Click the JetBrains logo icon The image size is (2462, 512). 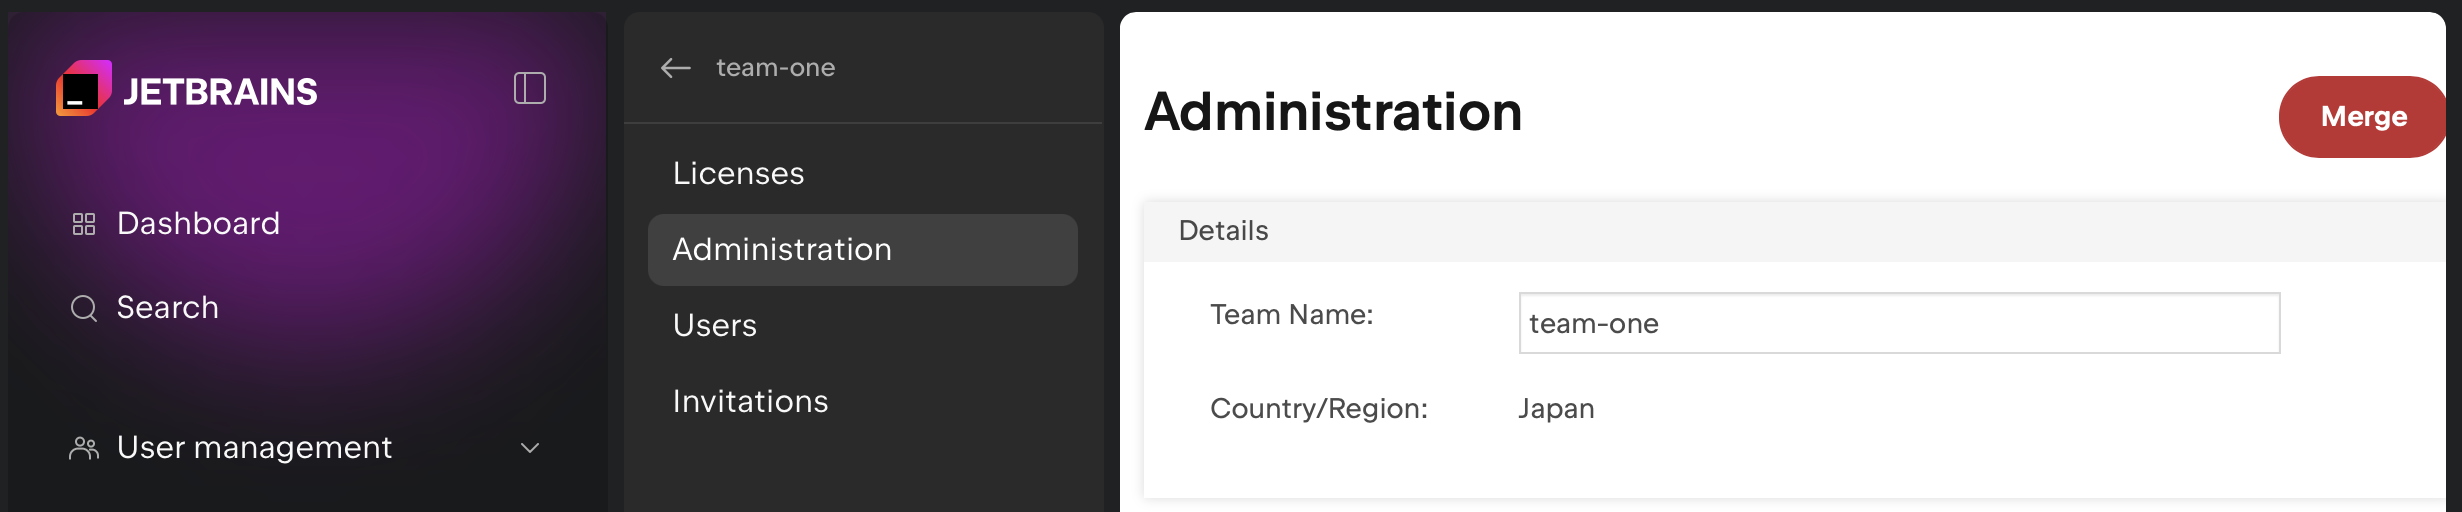83,89
